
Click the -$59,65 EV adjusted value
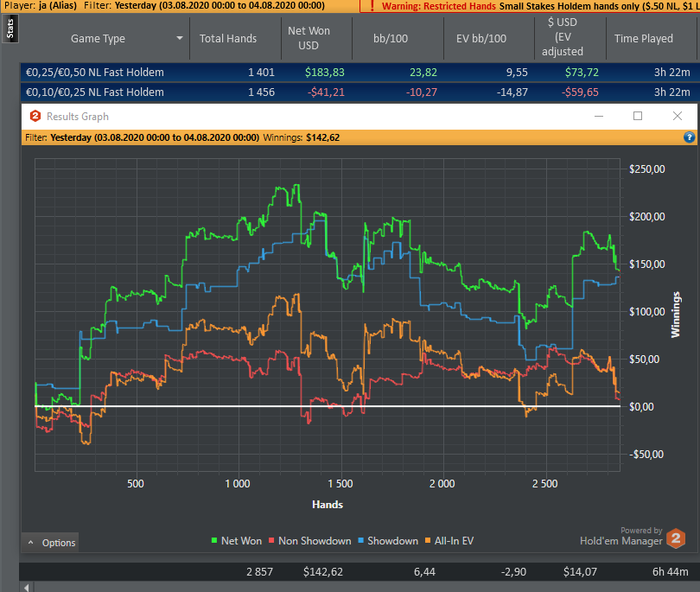(x=580, y=92)
